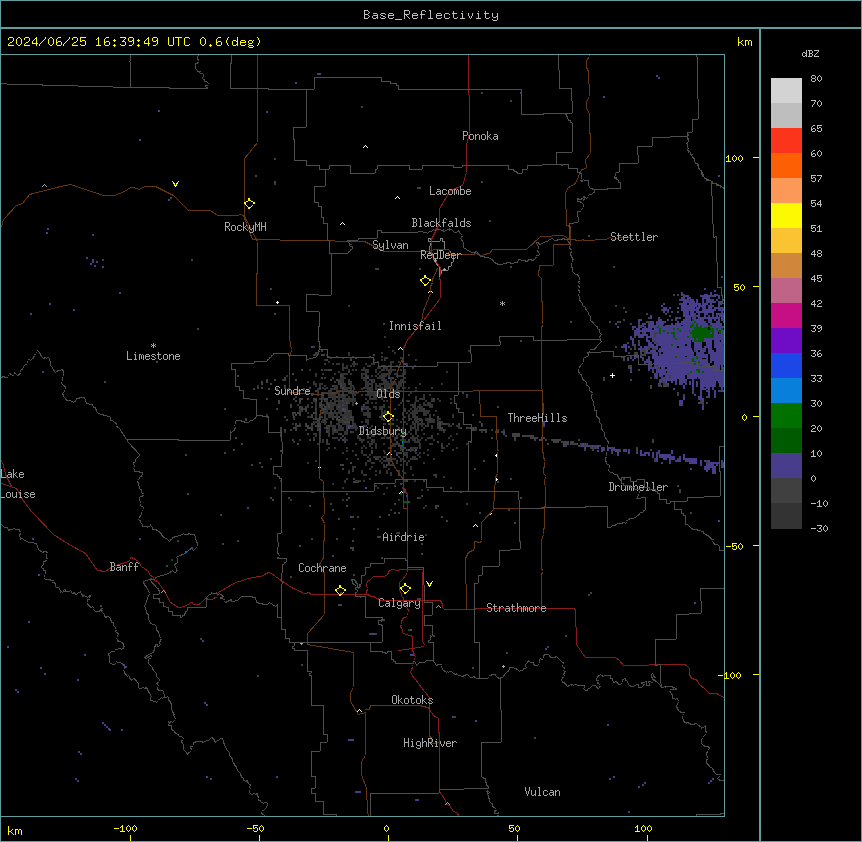Click the Louise label at the left edge
The image size is (862, 842).
(18, 494)
